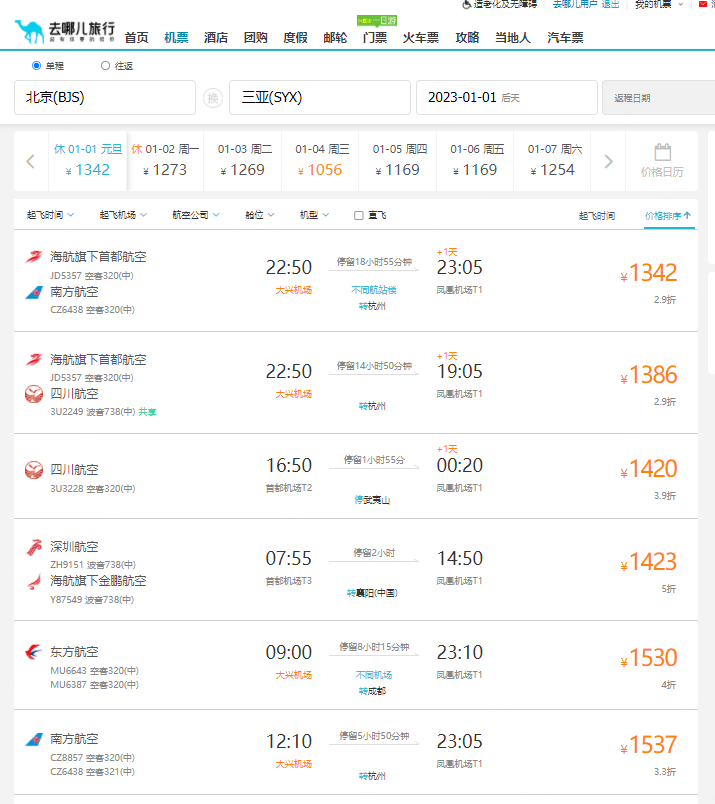Sort results by 起飞时间 on right

point(597,216)
